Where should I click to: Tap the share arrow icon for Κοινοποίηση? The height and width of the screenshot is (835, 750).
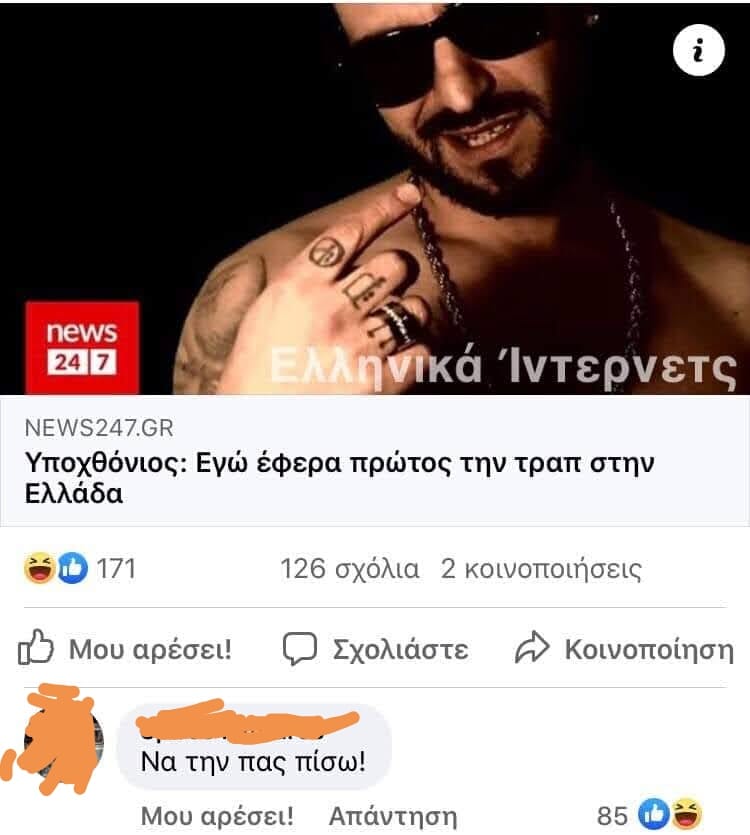532,648
